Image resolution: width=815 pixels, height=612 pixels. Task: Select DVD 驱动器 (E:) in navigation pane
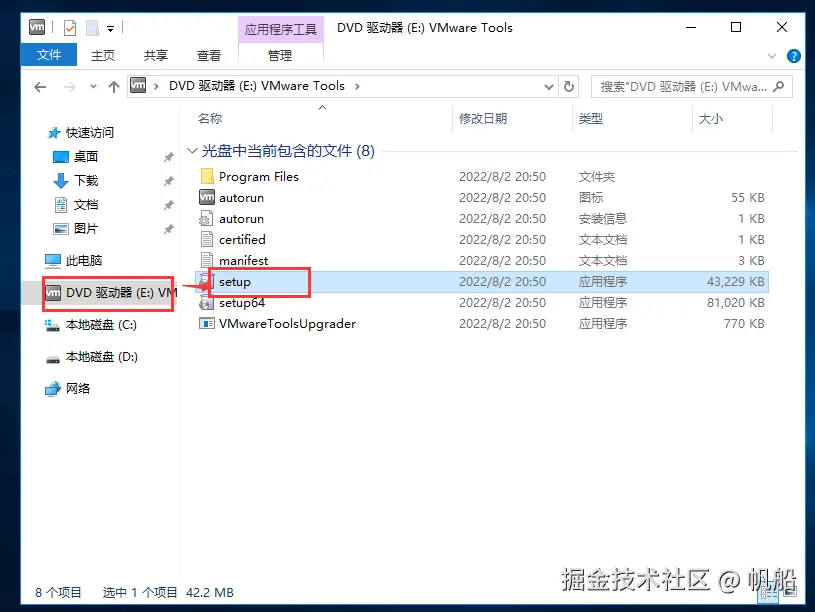(110, 293)
